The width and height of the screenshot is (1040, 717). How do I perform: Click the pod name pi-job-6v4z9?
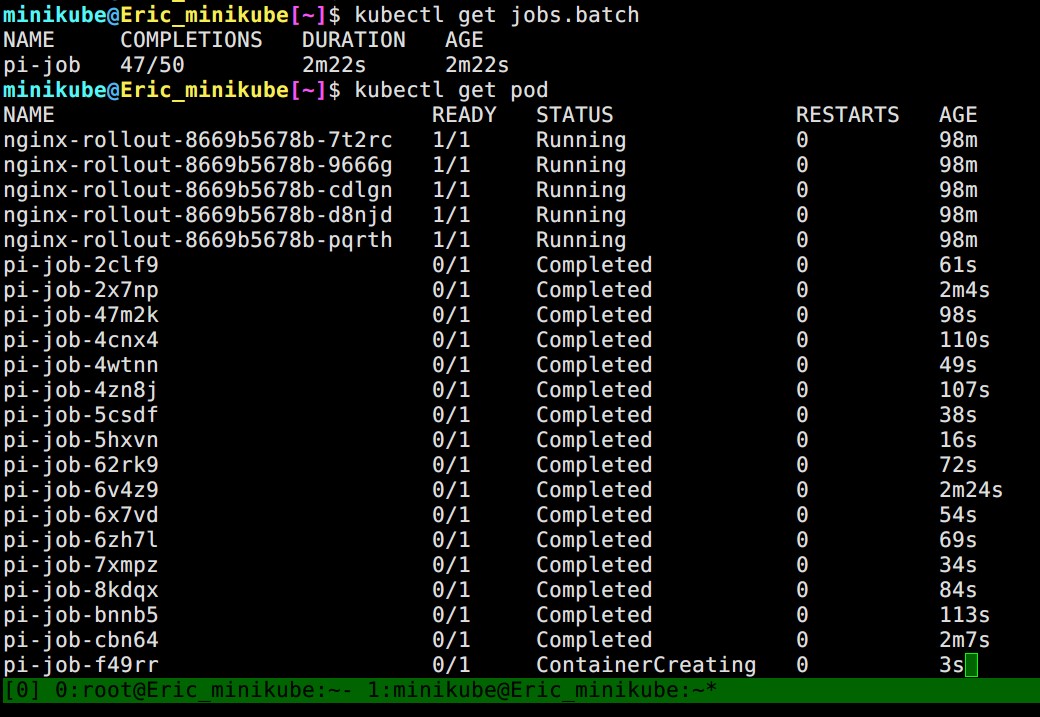coord(81,490)
